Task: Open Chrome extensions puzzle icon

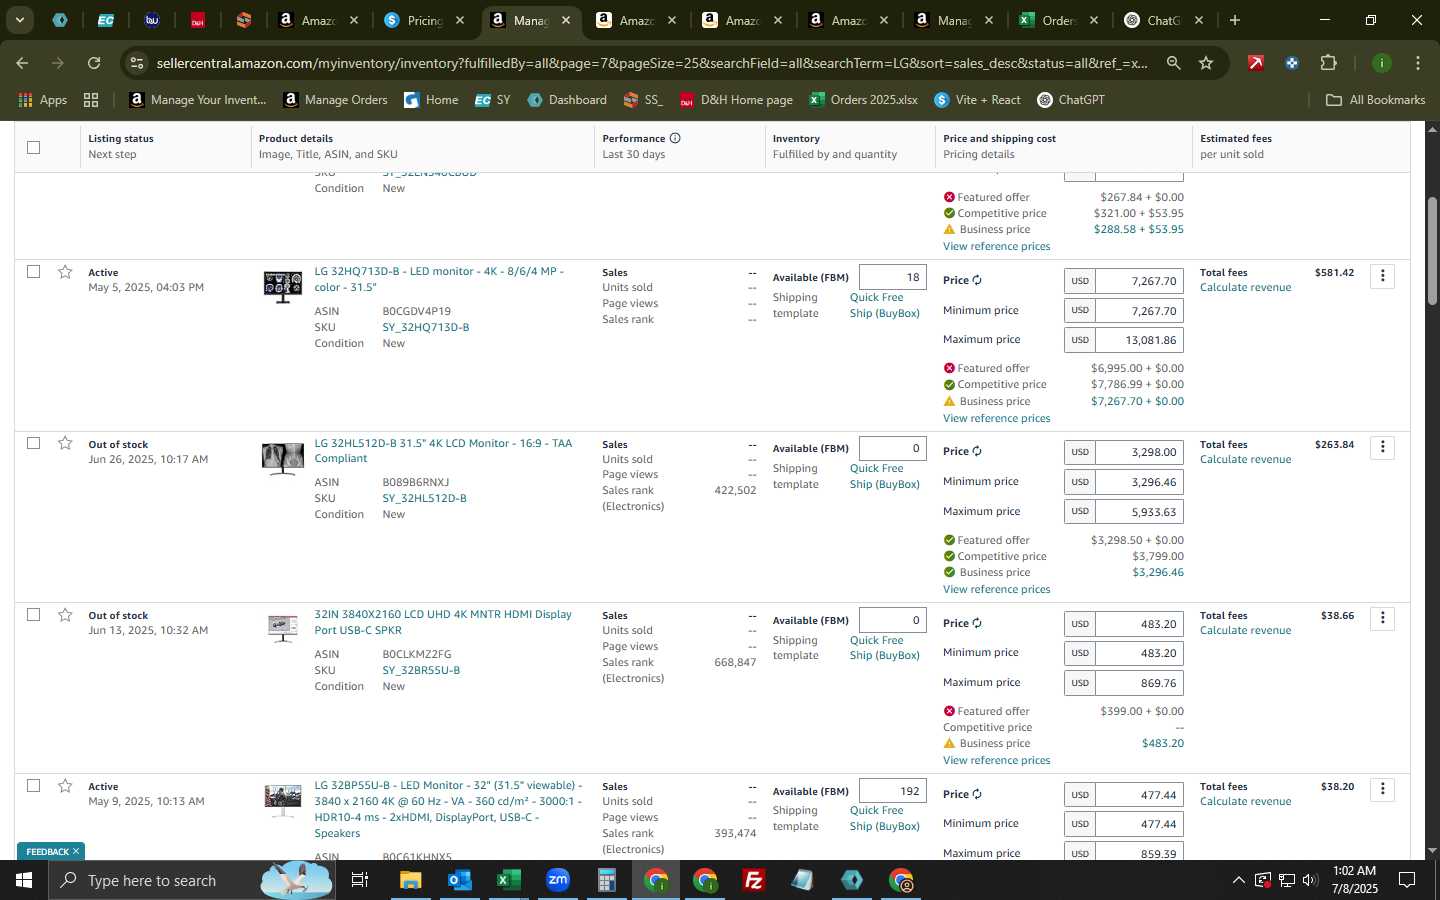Action: 1328,63
